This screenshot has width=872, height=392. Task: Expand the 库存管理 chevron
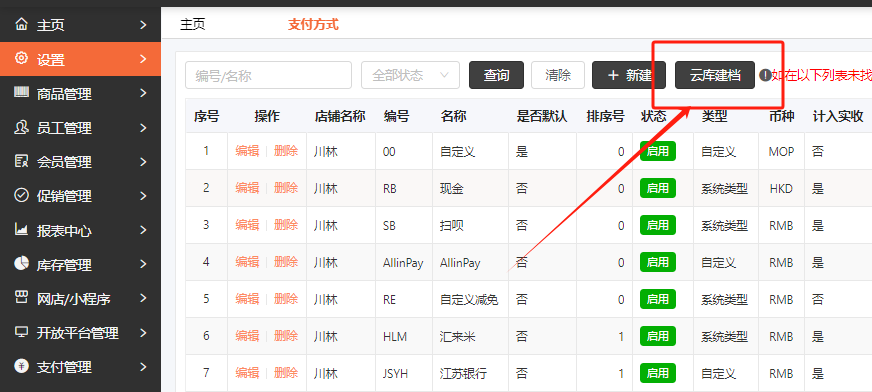tap(143, 264)
